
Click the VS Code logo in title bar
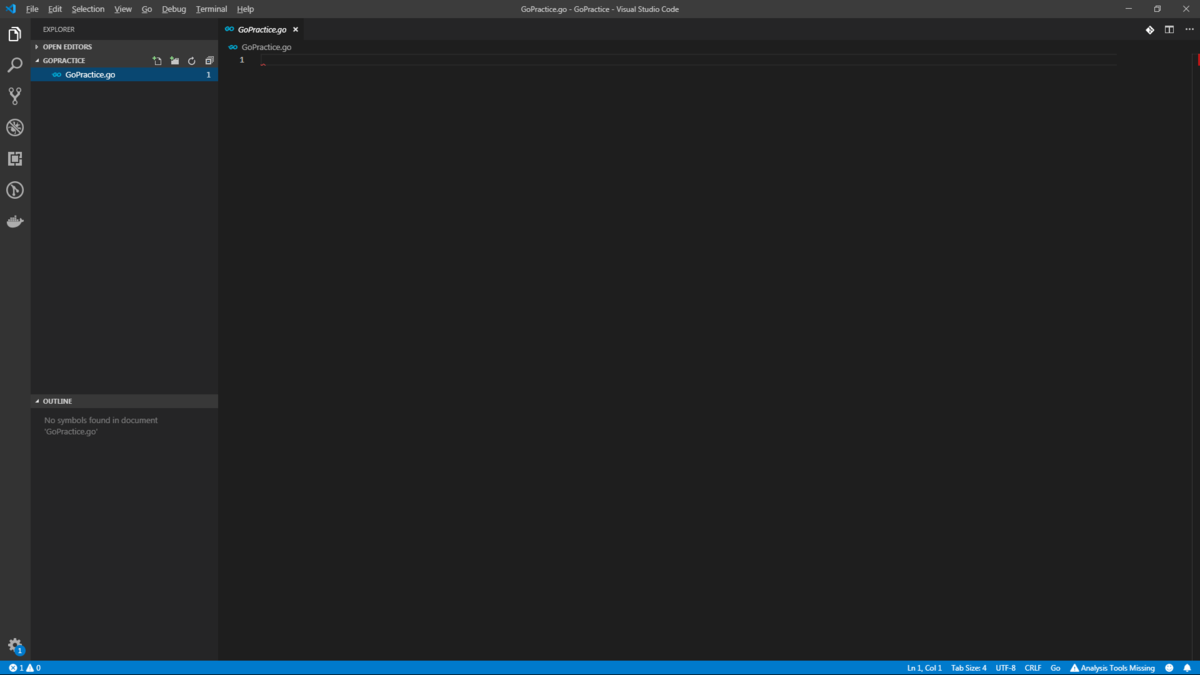11,9
